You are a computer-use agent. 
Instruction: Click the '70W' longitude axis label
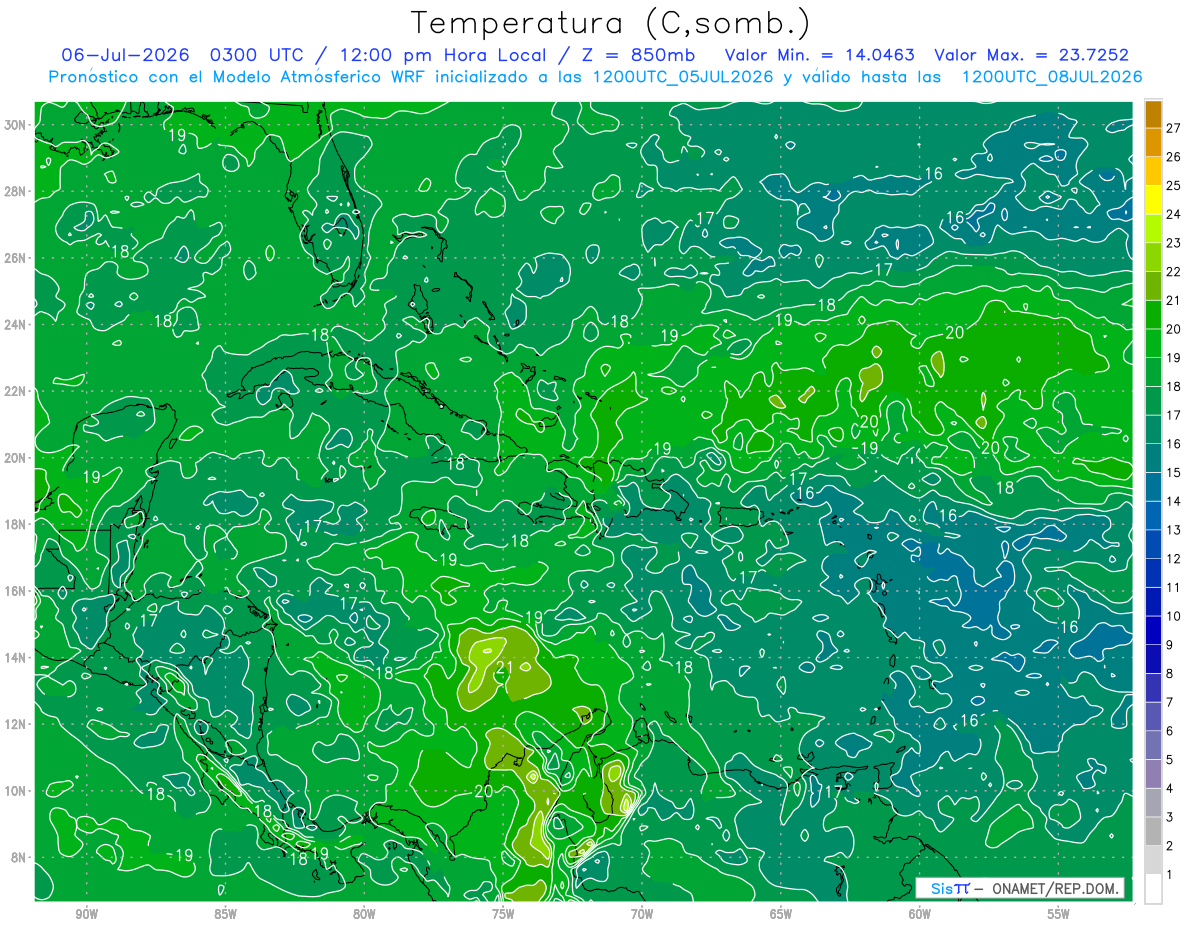click(x=642, y=915)
